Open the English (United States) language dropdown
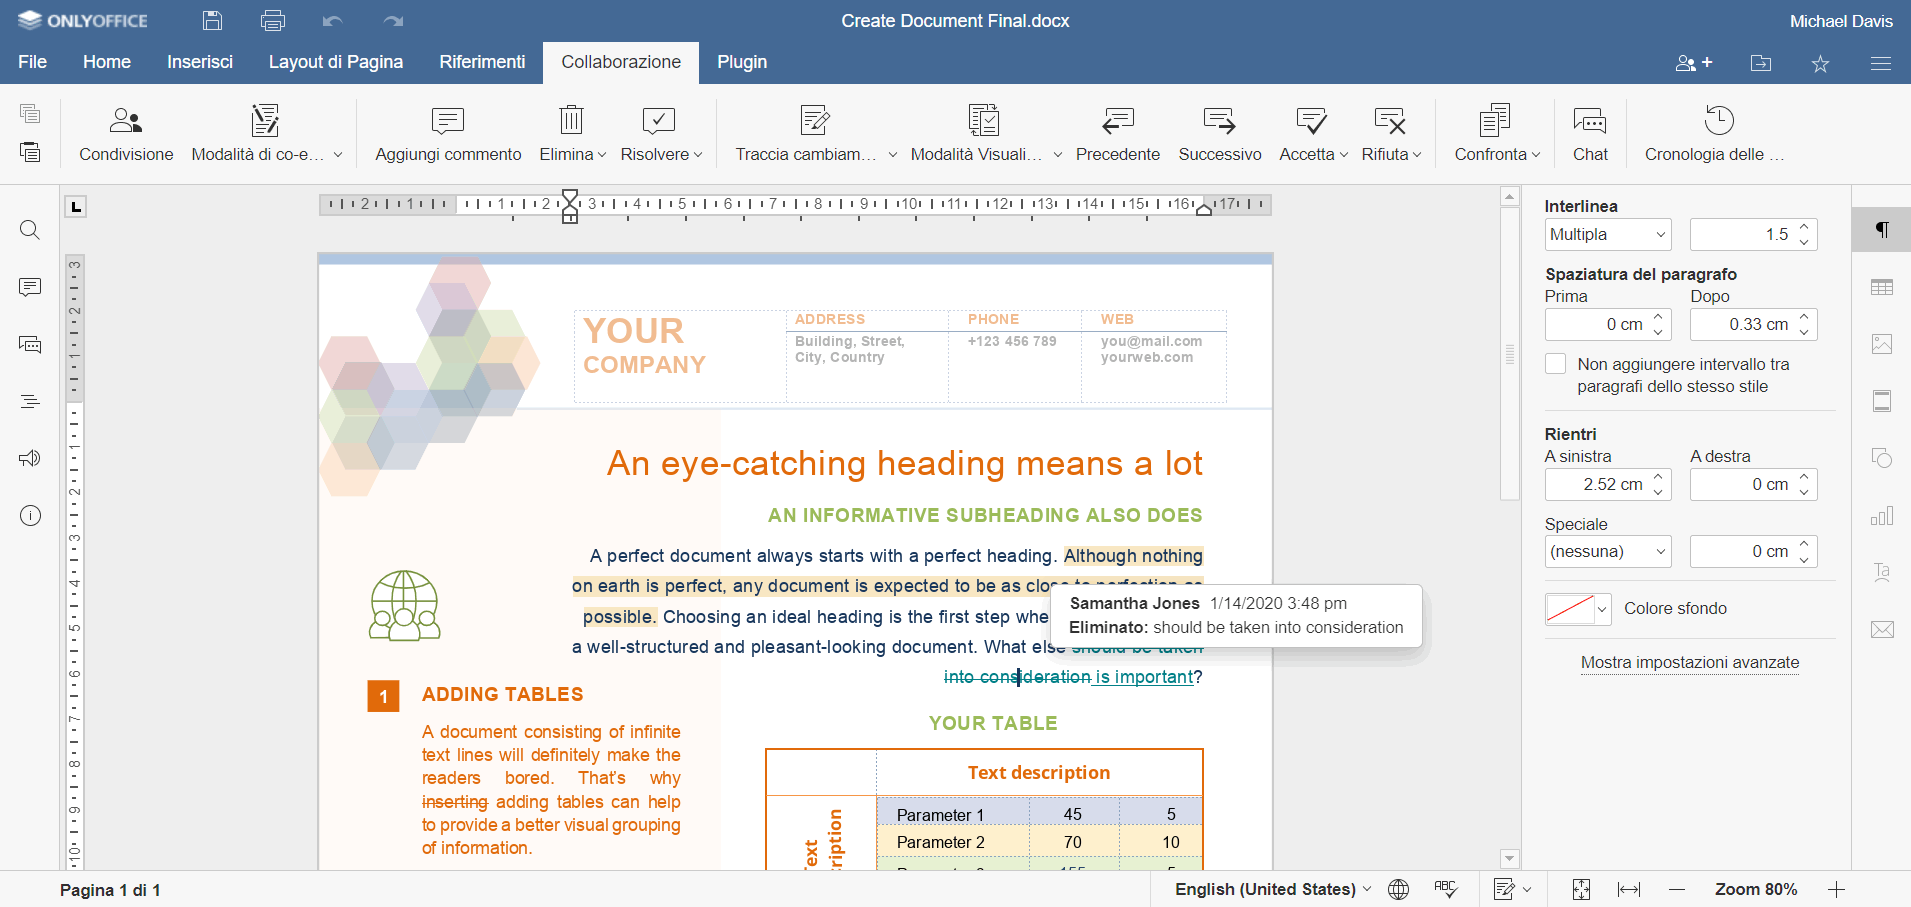Screen dimensions: 1911x907 (x=1273, y=889)
